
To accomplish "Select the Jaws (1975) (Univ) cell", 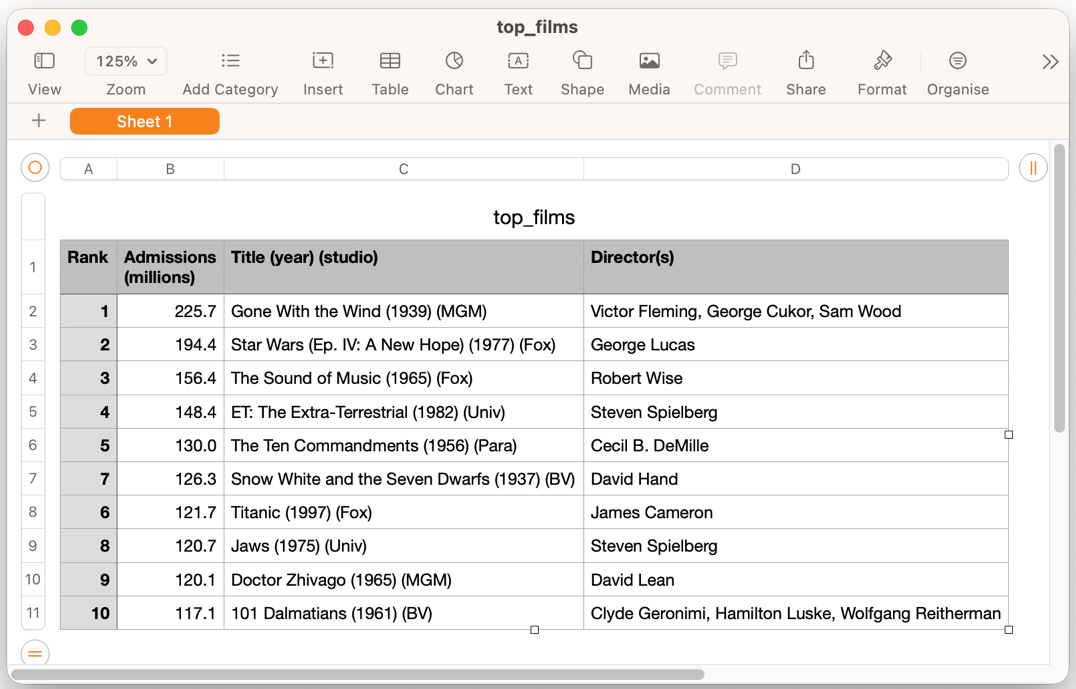I will click(404, 546).
